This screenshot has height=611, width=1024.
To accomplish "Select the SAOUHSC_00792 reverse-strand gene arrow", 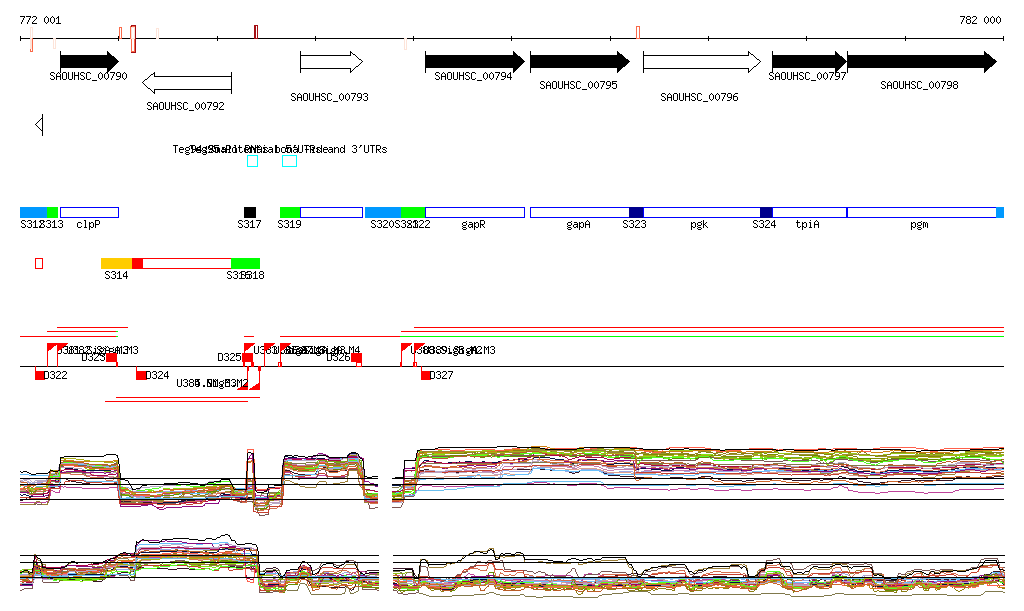I will [x=187, y=83].
